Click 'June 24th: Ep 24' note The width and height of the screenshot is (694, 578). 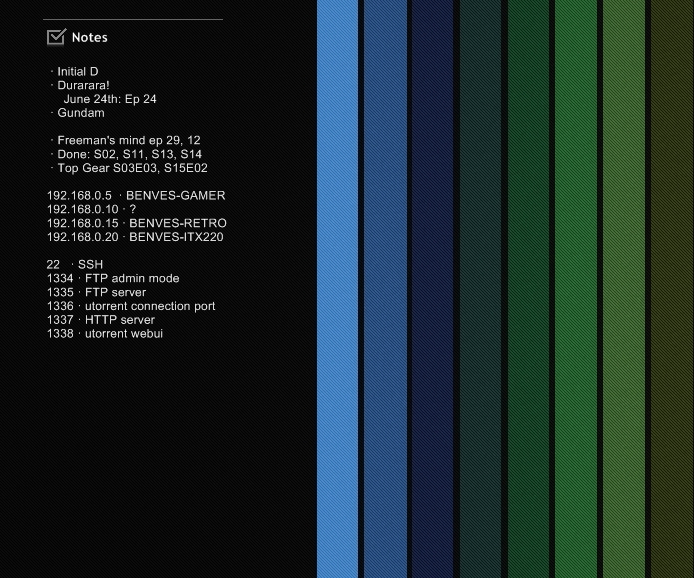[x=110, y=99]
